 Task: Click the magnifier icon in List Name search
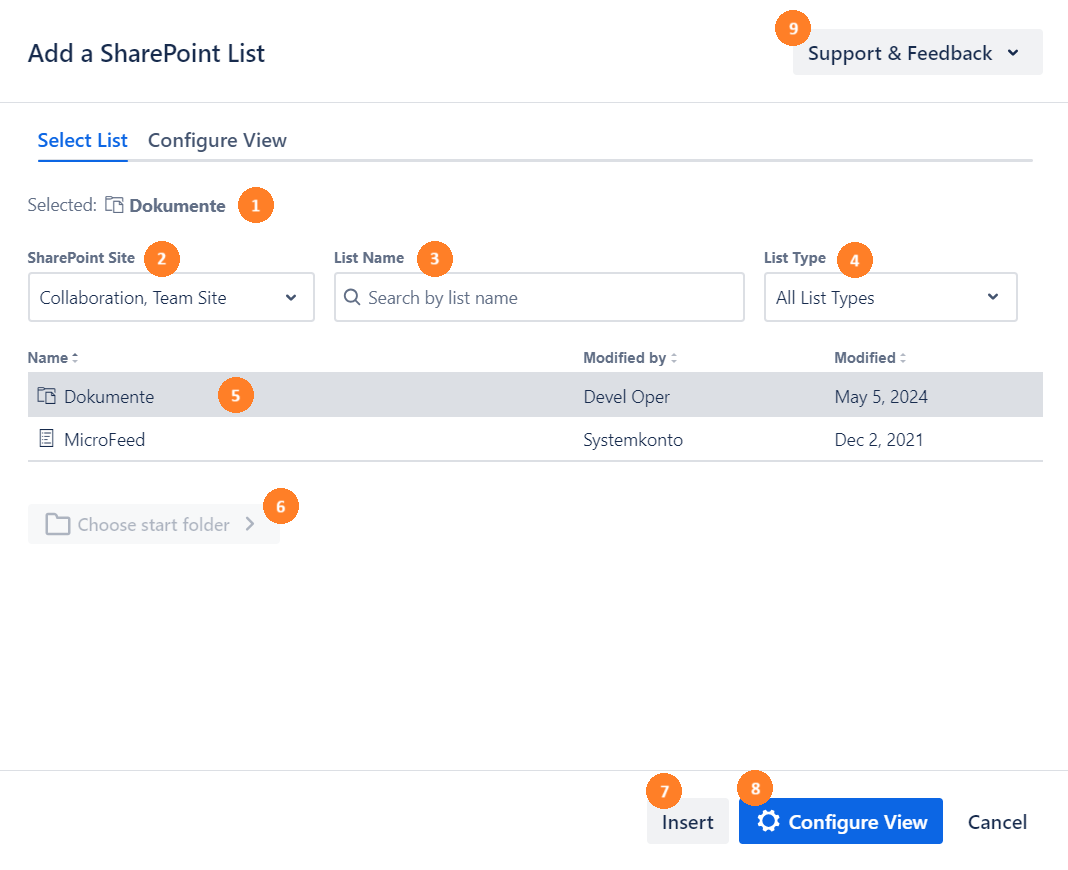tap(352, 298)
